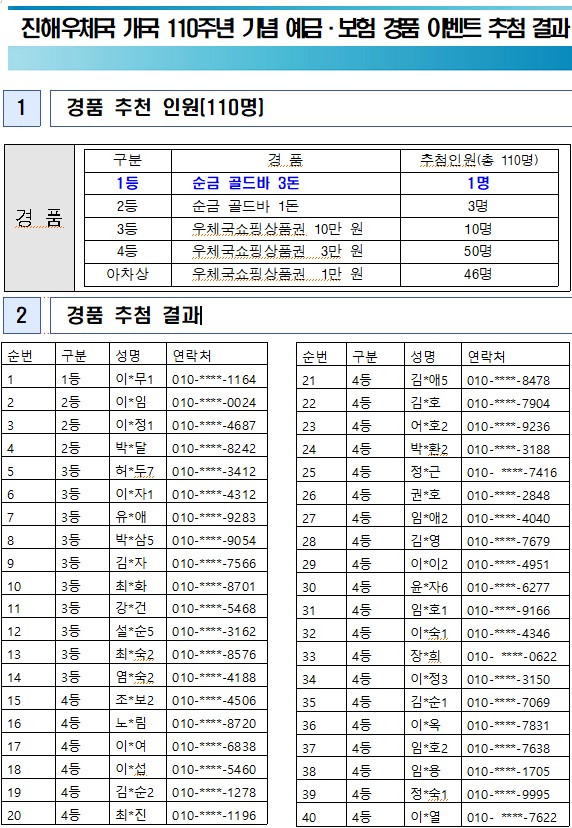This screenshot has height=828, width=572.
Task: Select winner name '최*화'
Action: (x=130, y=586)
